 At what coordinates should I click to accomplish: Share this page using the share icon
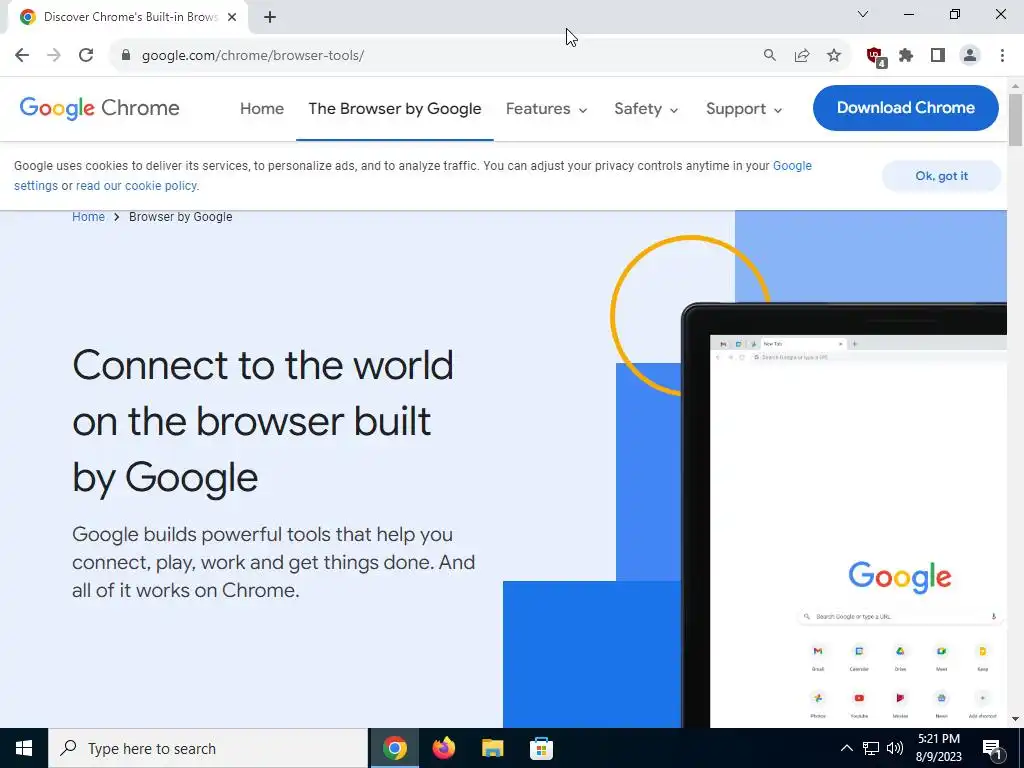802,56
